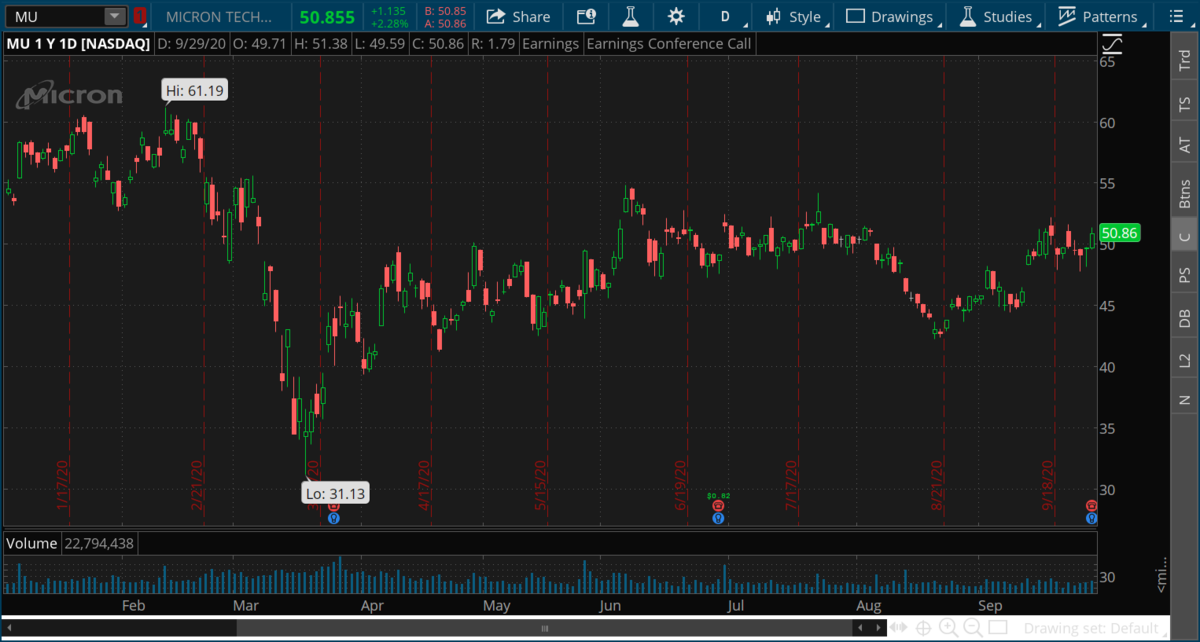Click the flask icon beside Share

[x=630, y=16]
